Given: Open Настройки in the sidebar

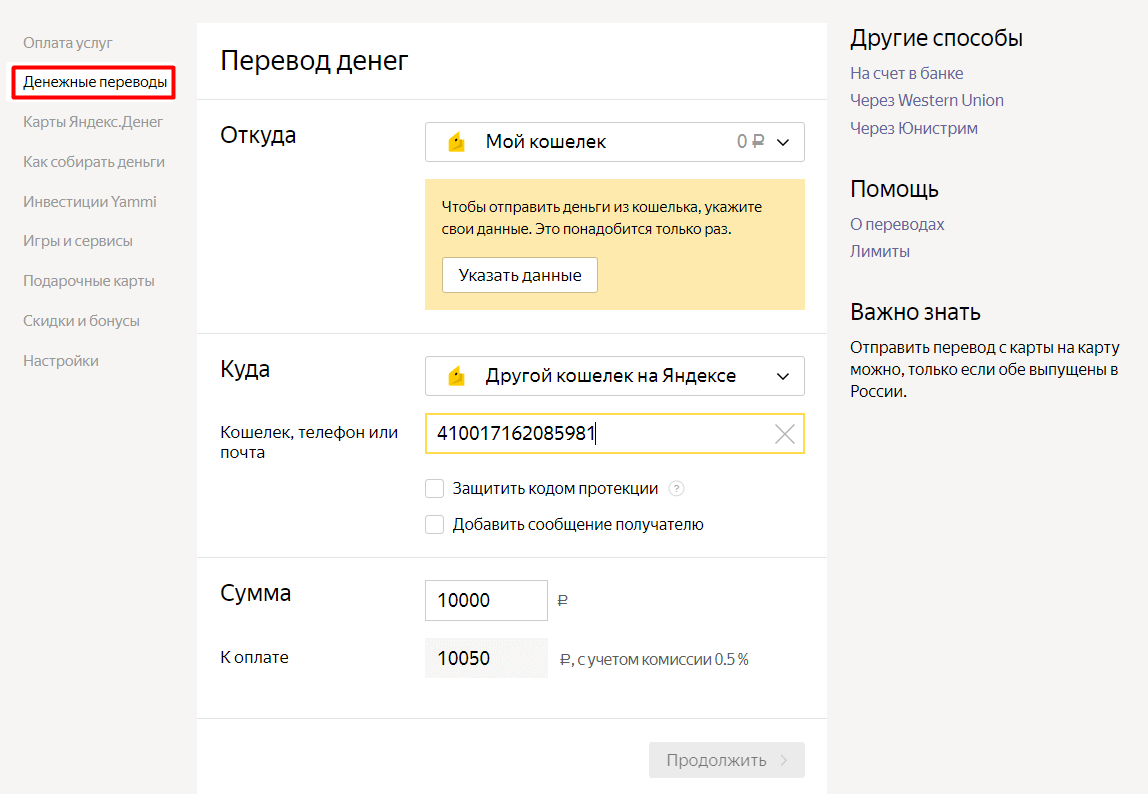Looking at the screenshot, I should pyautogui.click(x=61, y=360).
